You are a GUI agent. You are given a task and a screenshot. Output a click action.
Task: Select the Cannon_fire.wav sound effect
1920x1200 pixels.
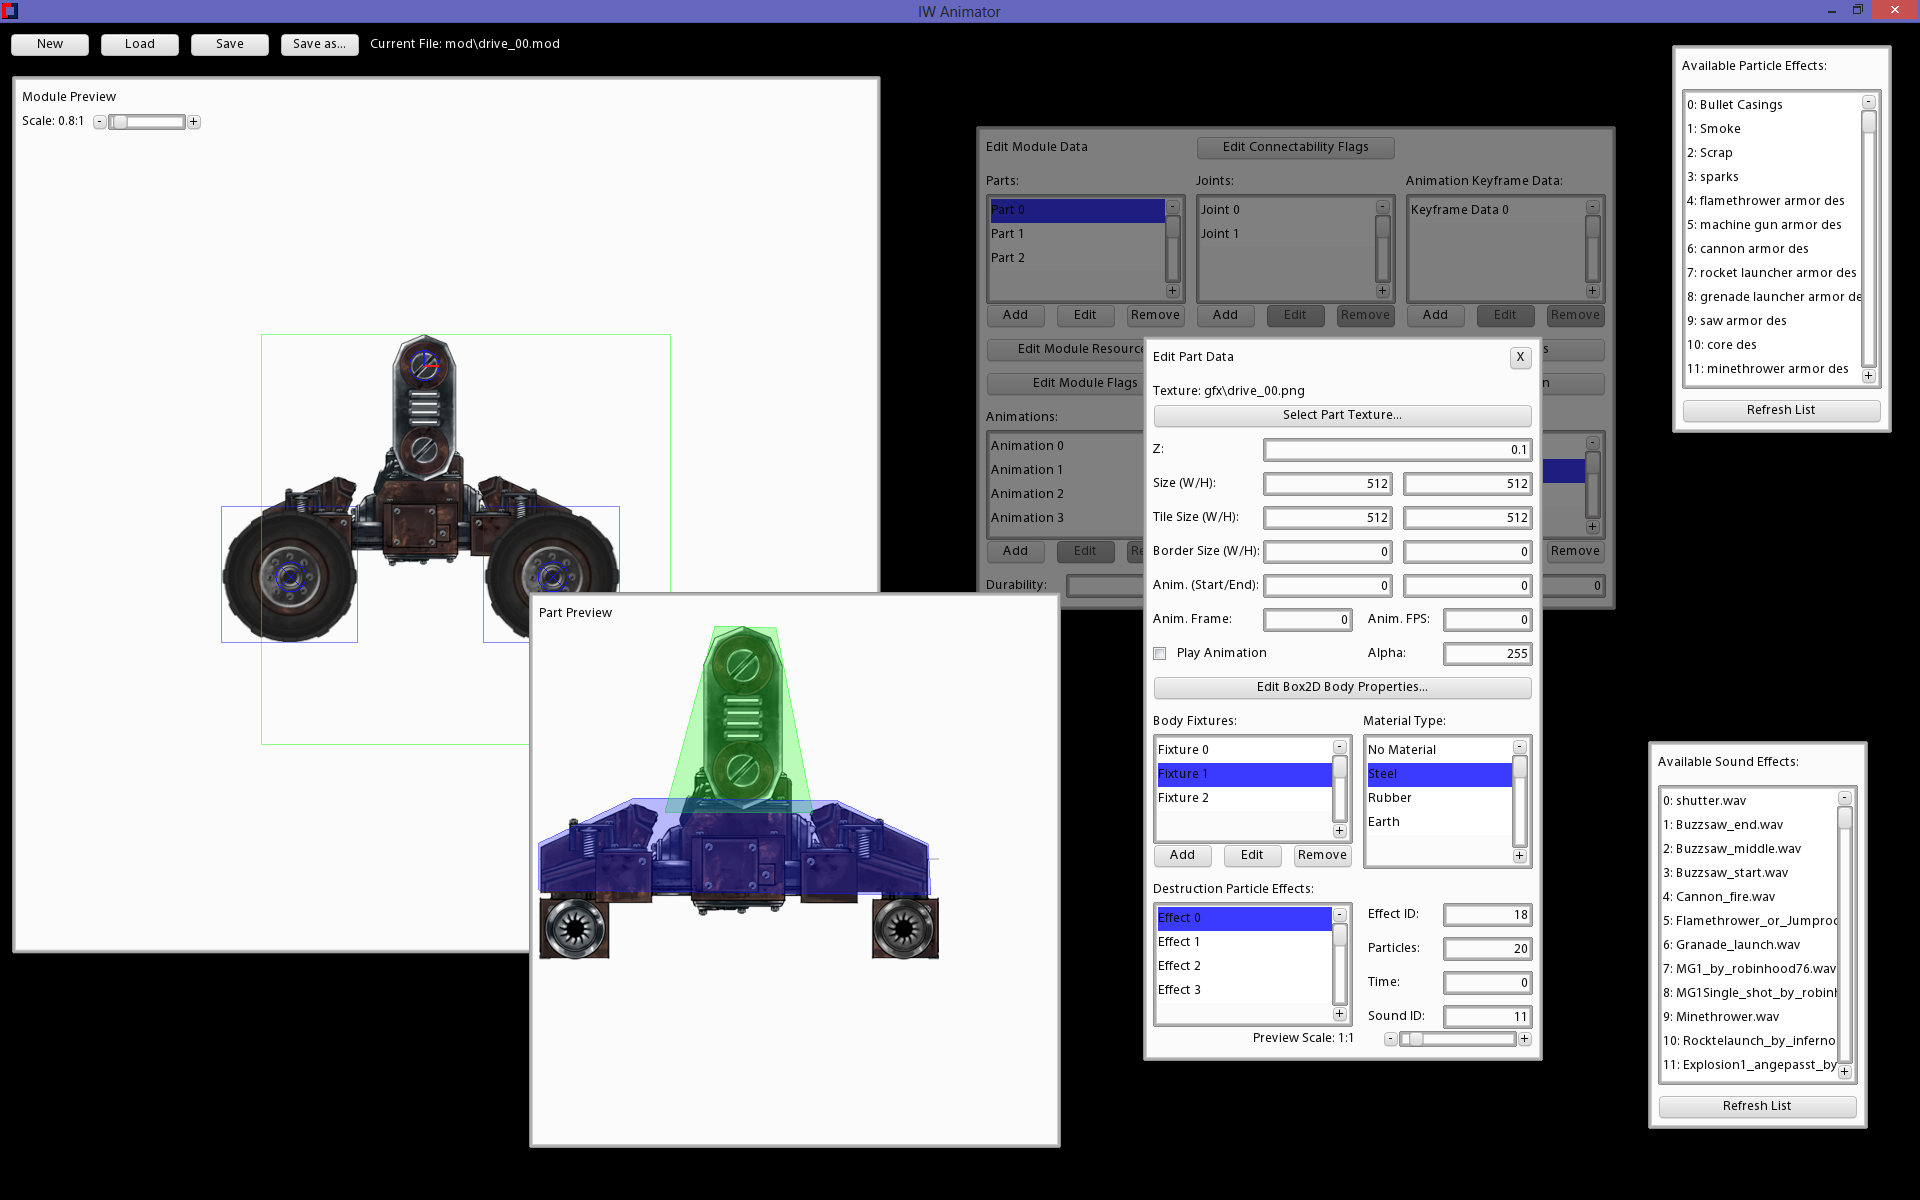1720,896
